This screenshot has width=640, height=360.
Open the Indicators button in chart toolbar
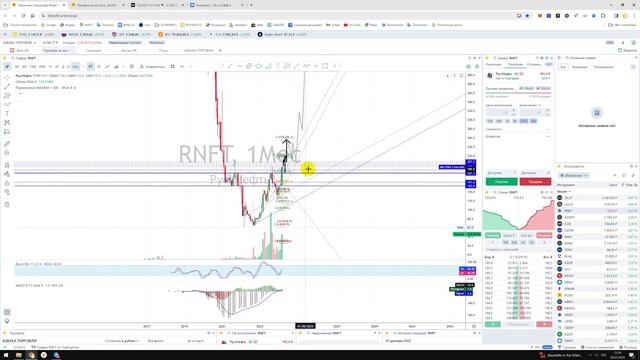(x=152, y=67)
